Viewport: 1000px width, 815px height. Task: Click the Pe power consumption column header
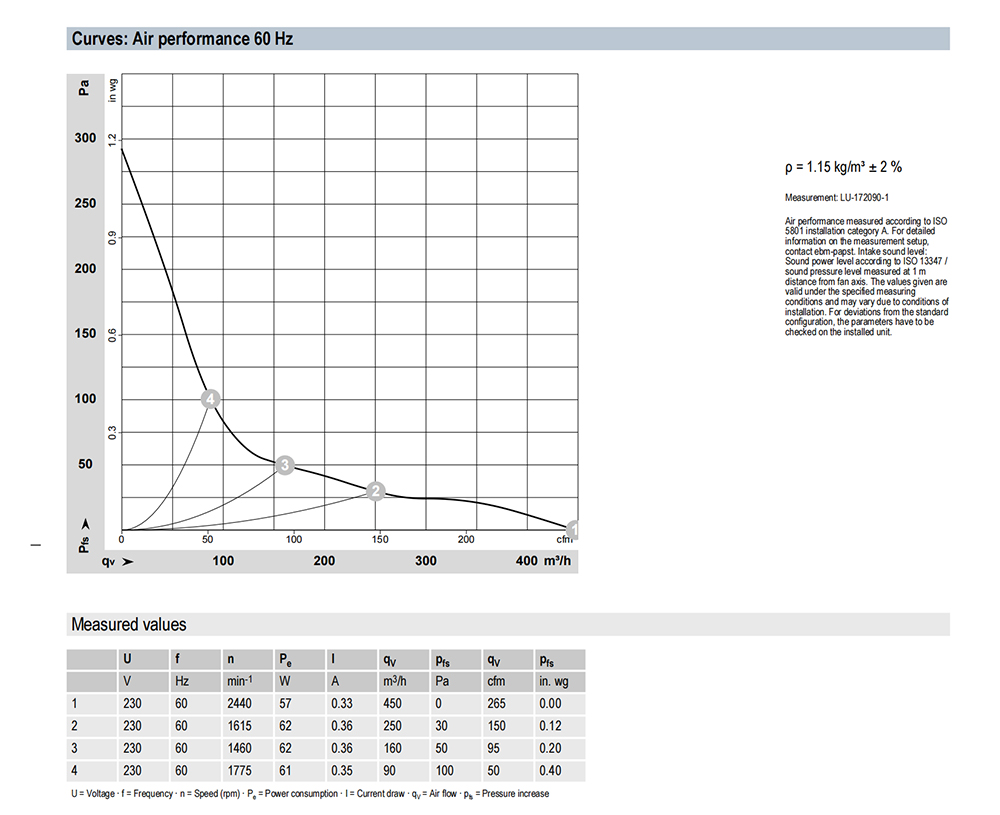click(x=285, y=660)
